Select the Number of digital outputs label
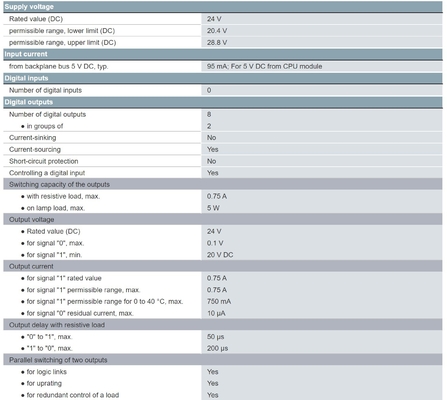 (x=47, y=114)
